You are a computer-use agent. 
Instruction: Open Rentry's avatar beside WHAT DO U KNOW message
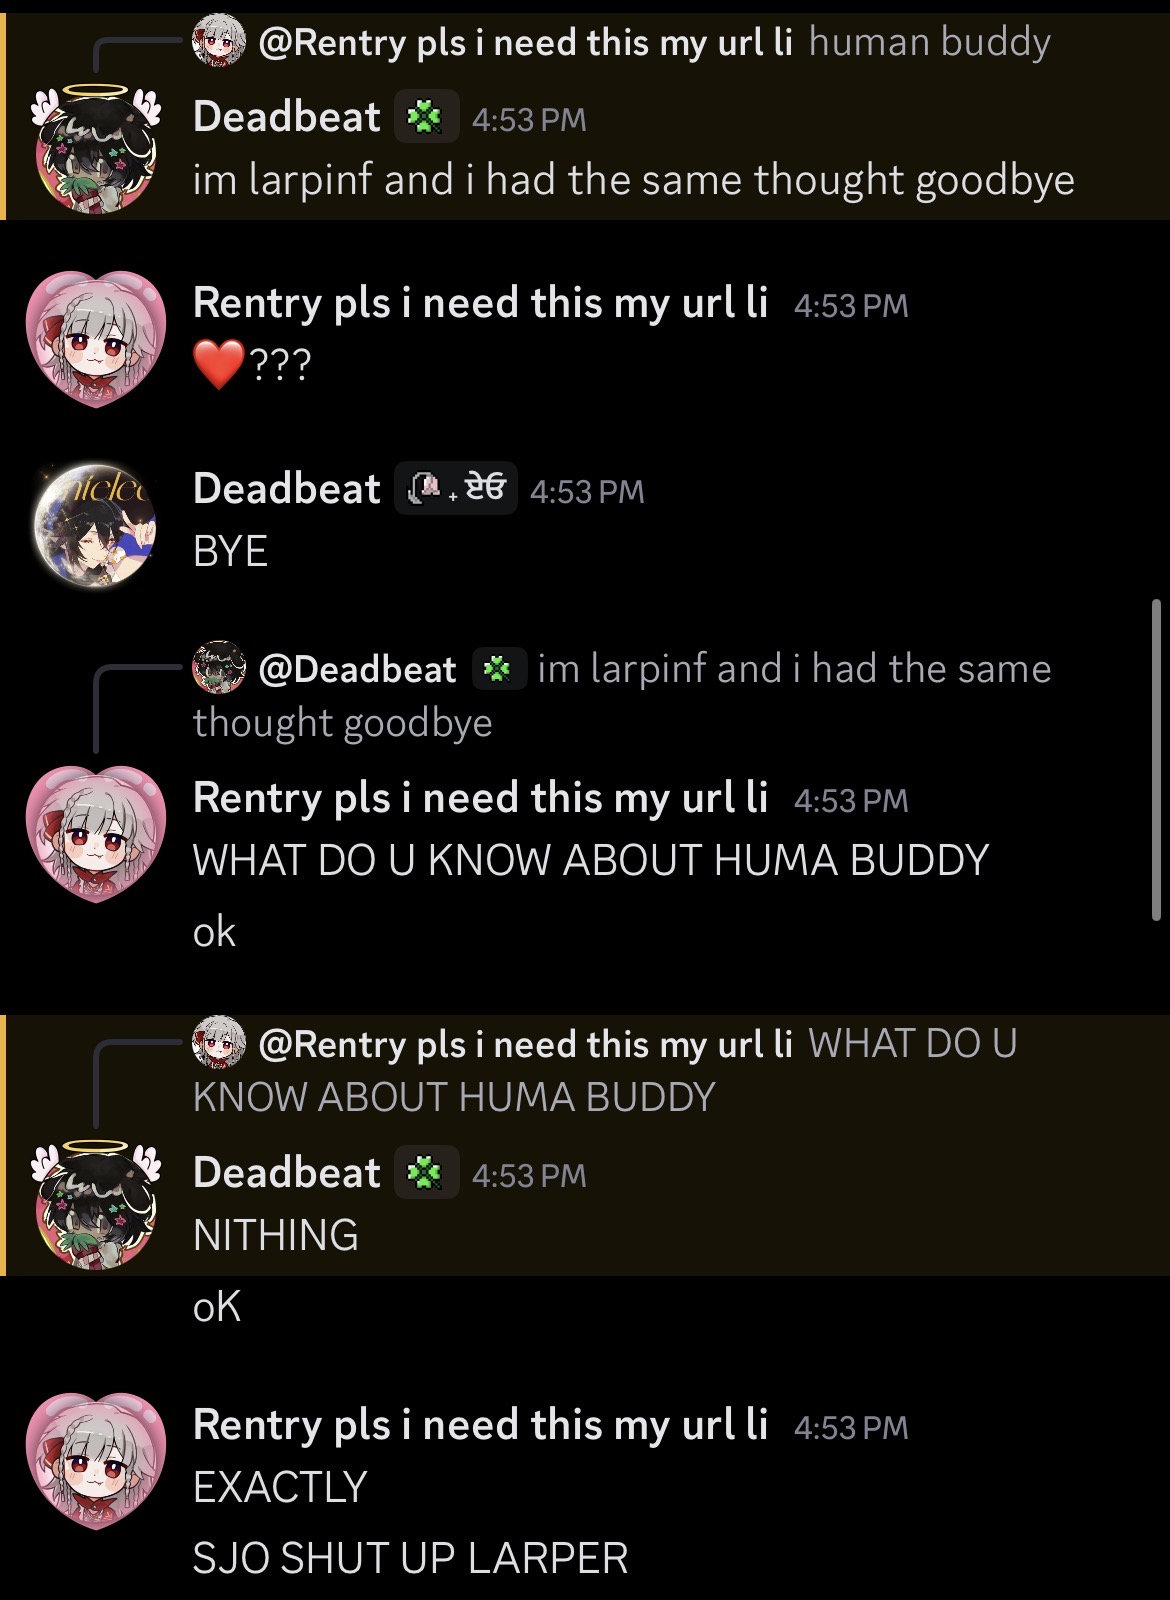pos(96,834)
